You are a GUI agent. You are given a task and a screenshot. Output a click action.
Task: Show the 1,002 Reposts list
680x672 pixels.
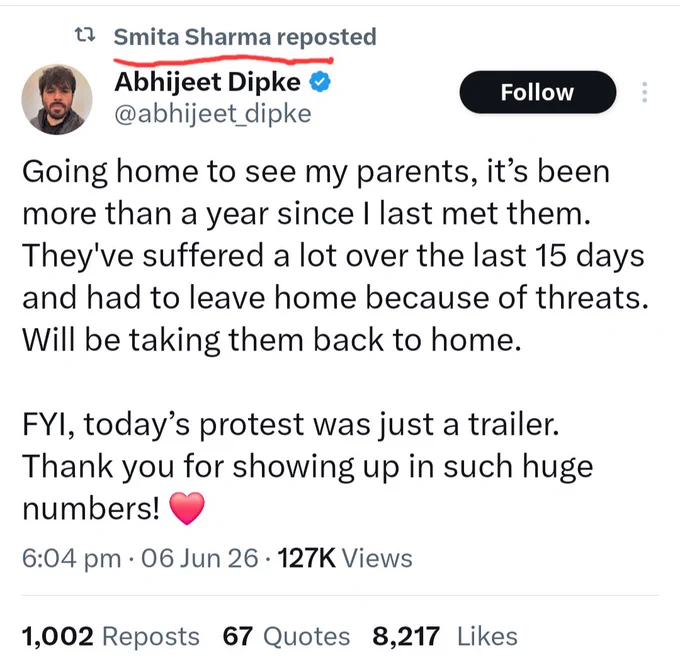(111, 636)
